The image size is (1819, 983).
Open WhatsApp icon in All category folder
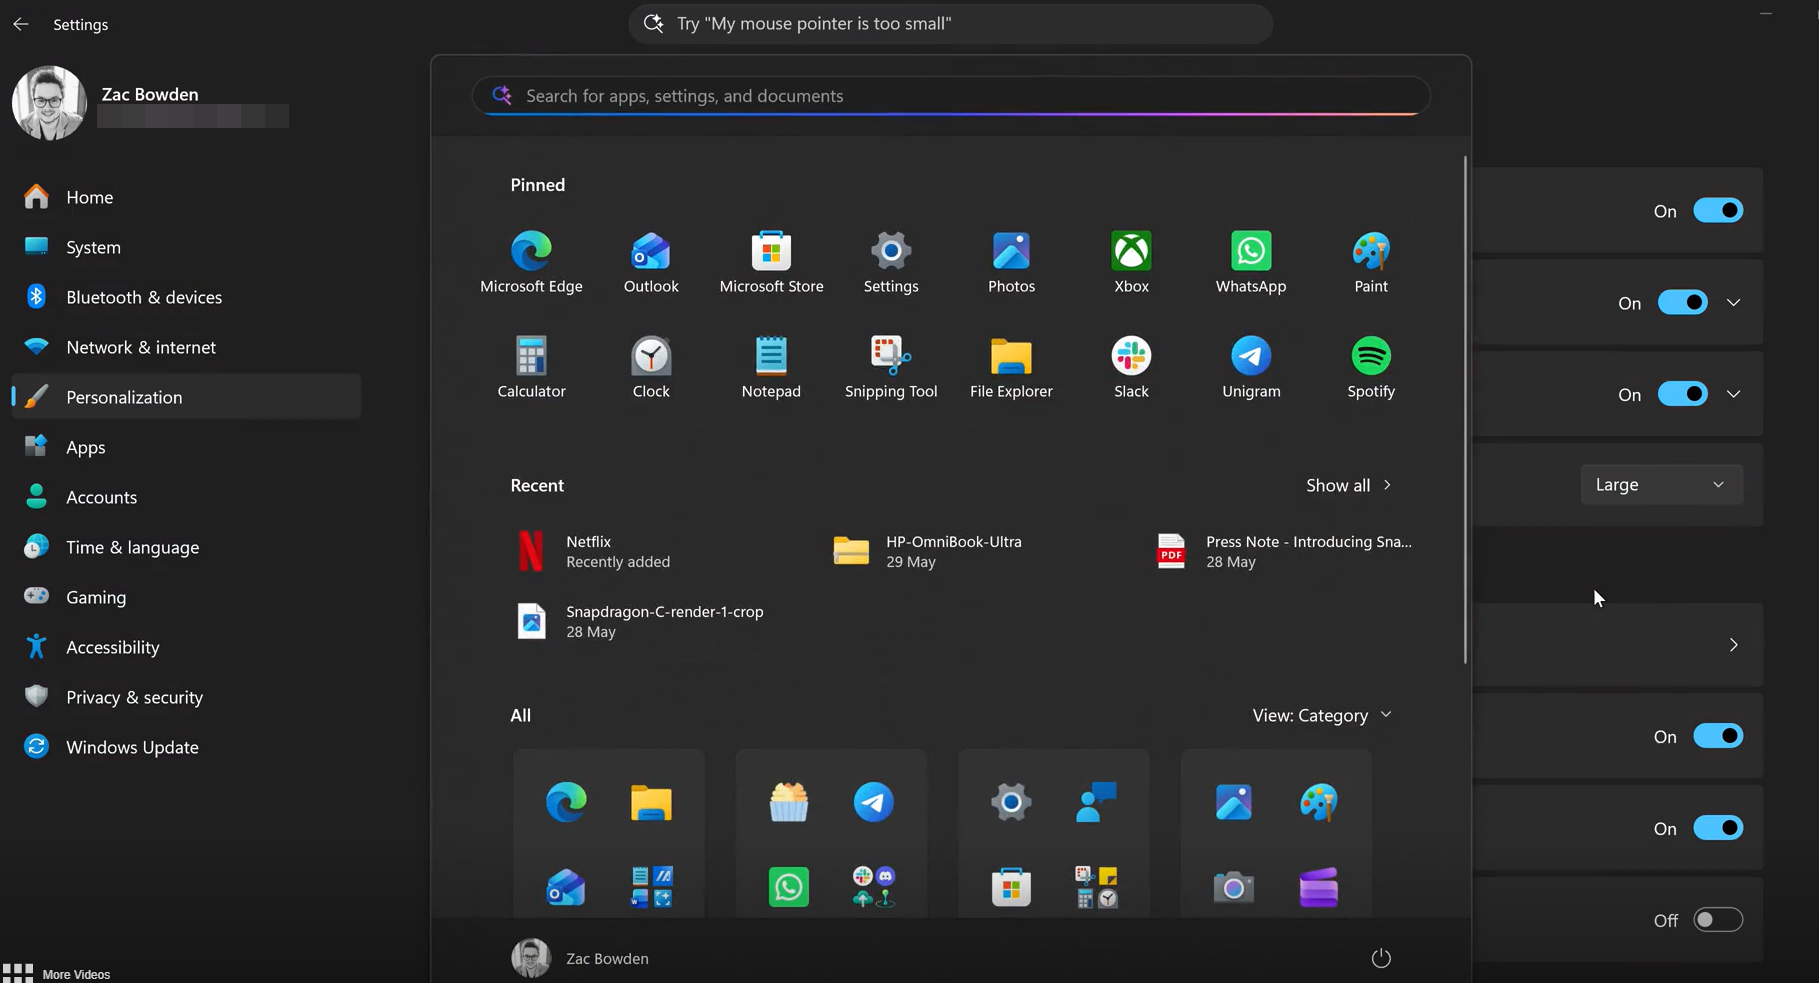788,887
